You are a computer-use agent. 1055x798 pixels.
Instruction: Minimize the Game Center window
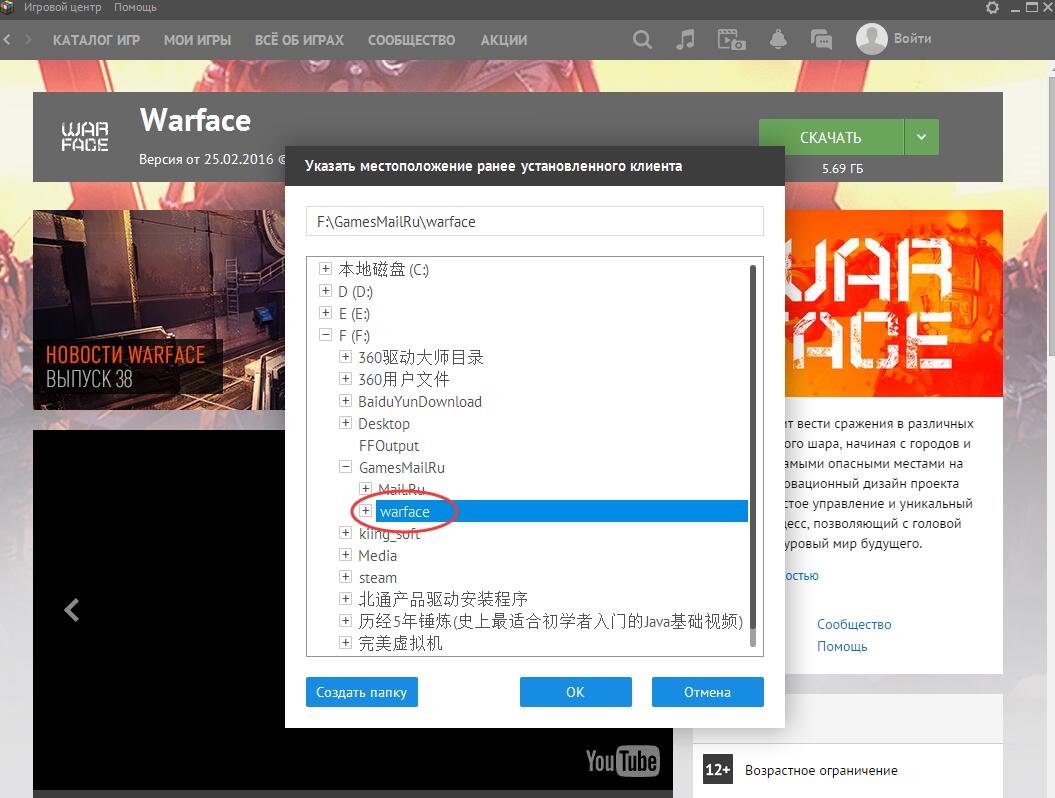[x=1015, y=8]
